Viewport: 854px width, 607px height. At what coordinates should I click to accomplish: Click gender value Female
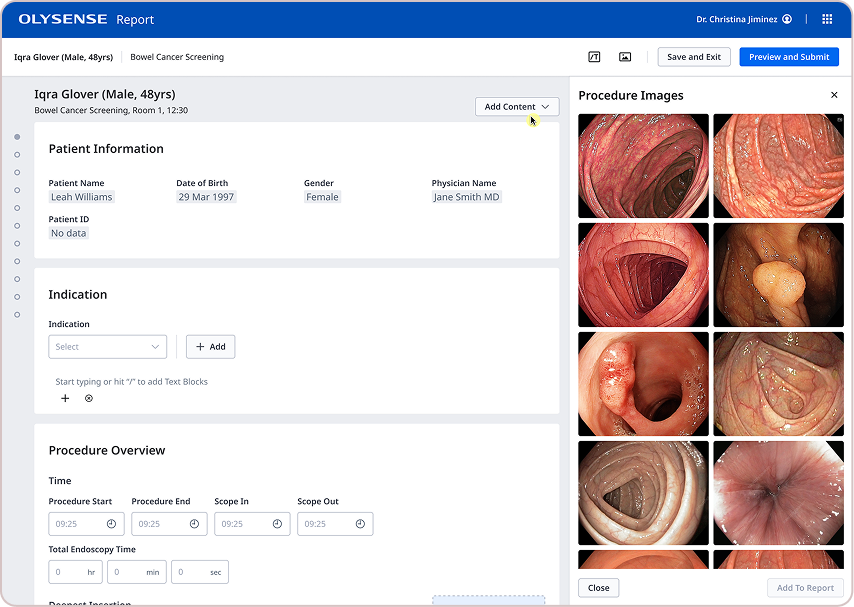point(322,197)
